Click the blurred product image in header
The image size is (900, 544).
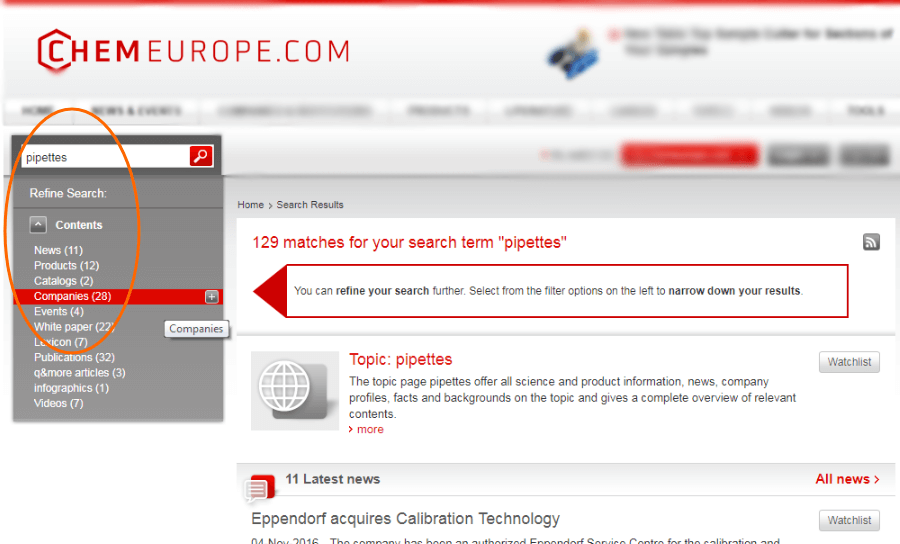click(573, 55)
